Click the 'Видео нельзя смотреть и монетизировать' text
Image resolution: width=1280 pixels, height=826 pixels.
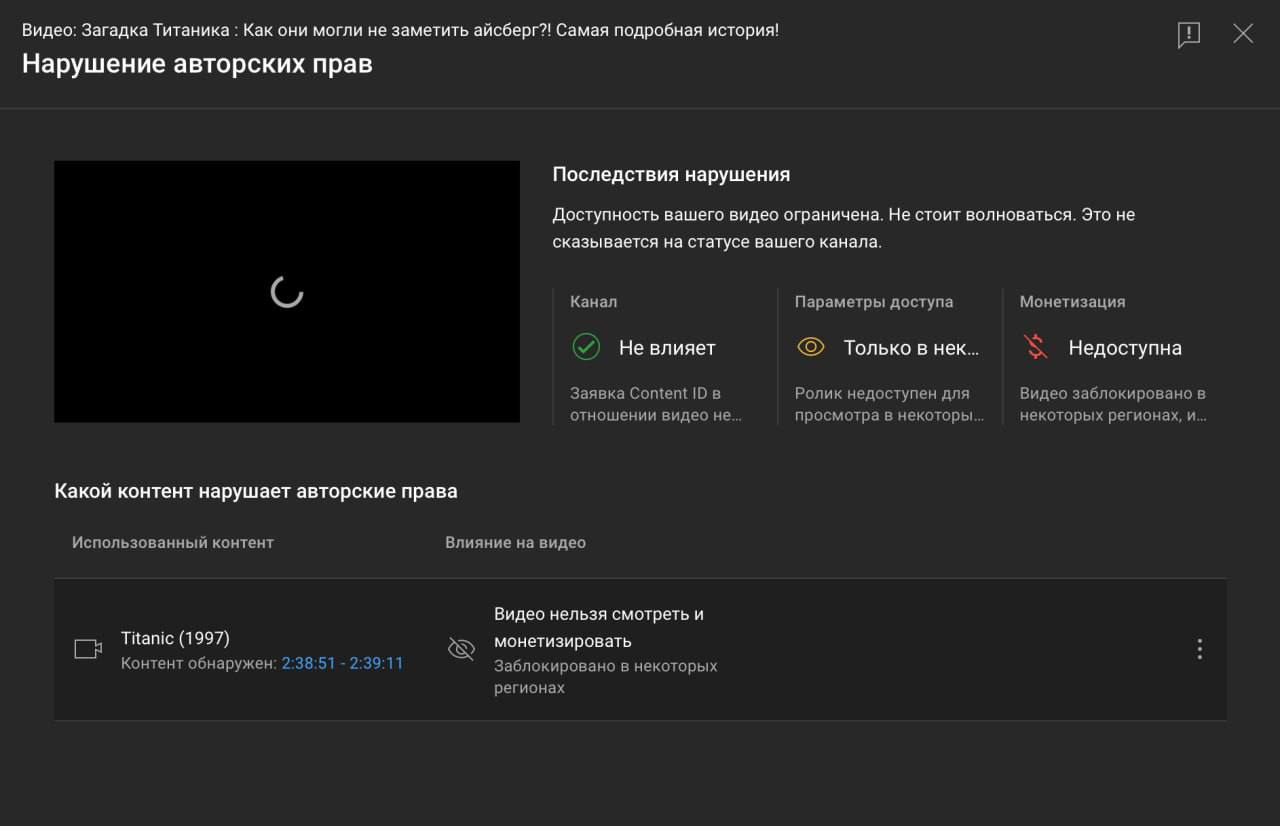tap(599, 627)
